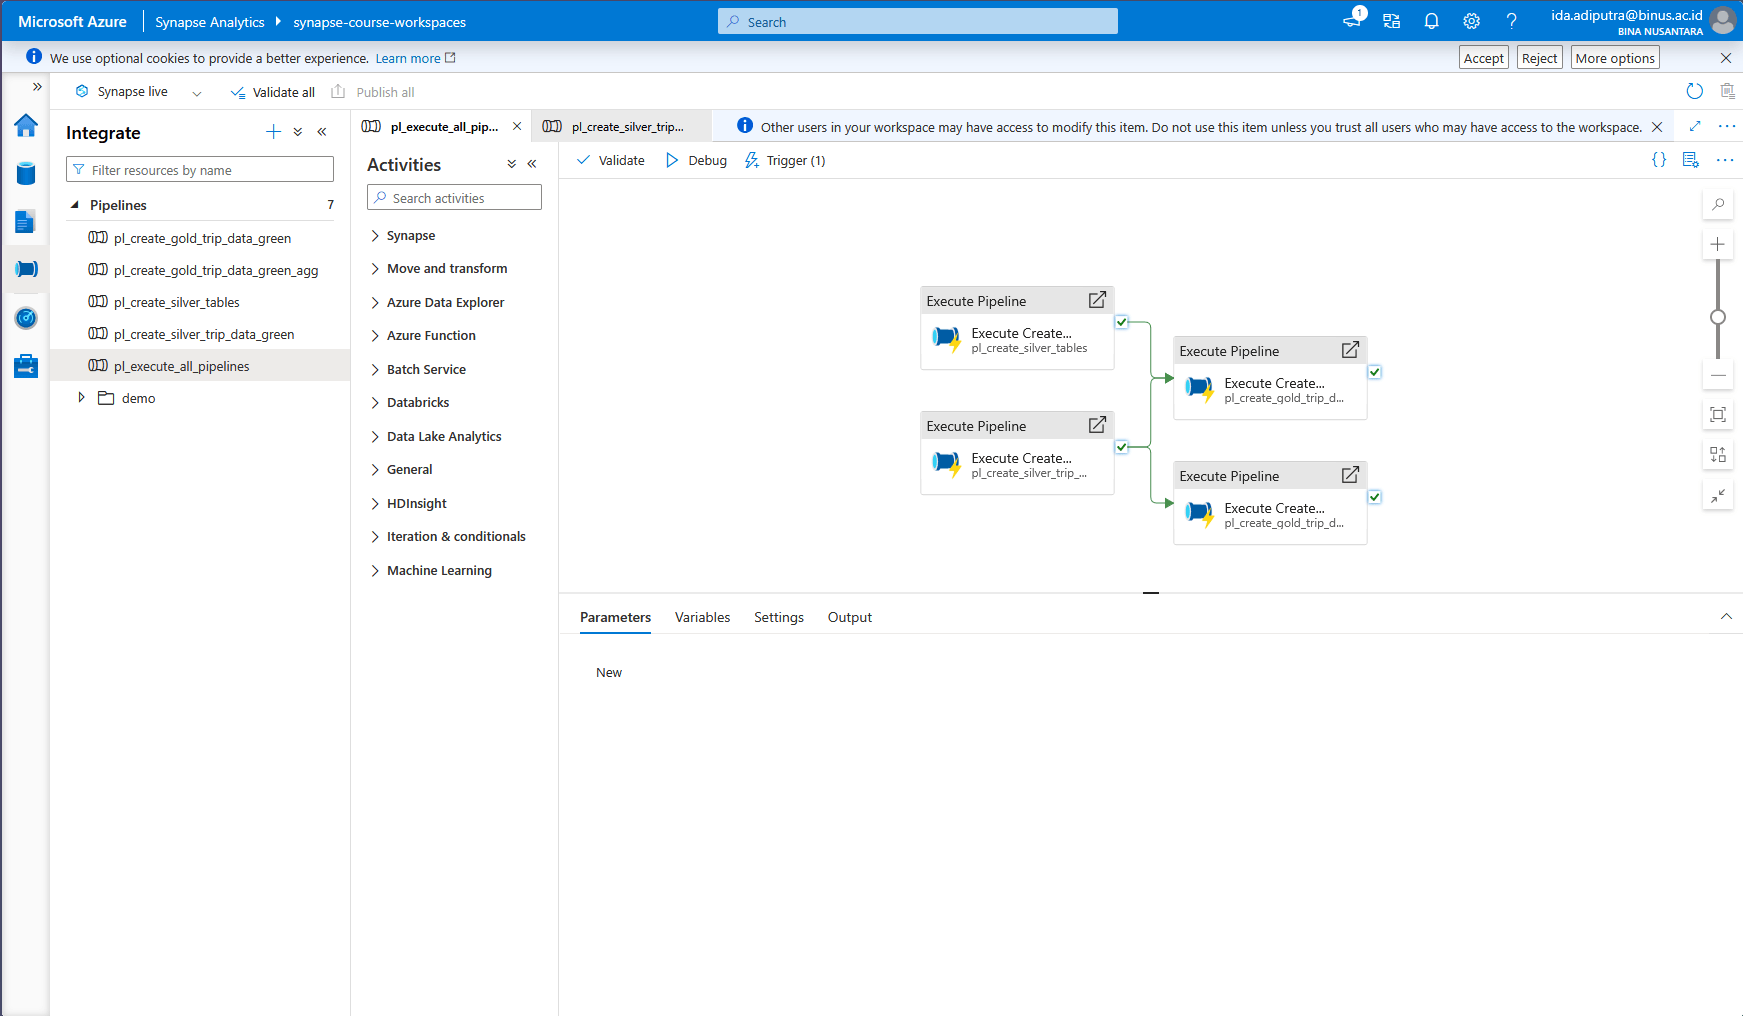Viewport: 1743px width, 1016px height.
Task: Open the help question mark
Action: 1511,21
